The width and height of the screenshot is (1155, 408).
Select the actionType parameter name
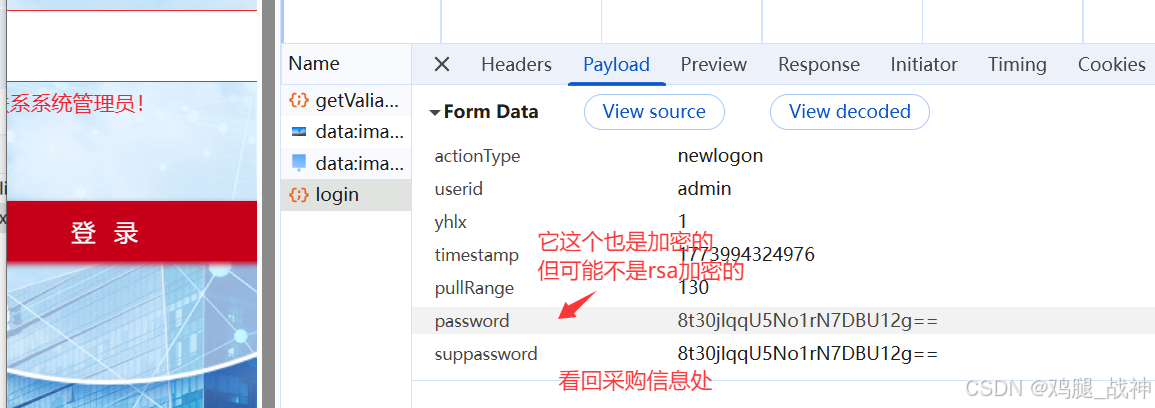pyautogui.click(x=477, y=156)
